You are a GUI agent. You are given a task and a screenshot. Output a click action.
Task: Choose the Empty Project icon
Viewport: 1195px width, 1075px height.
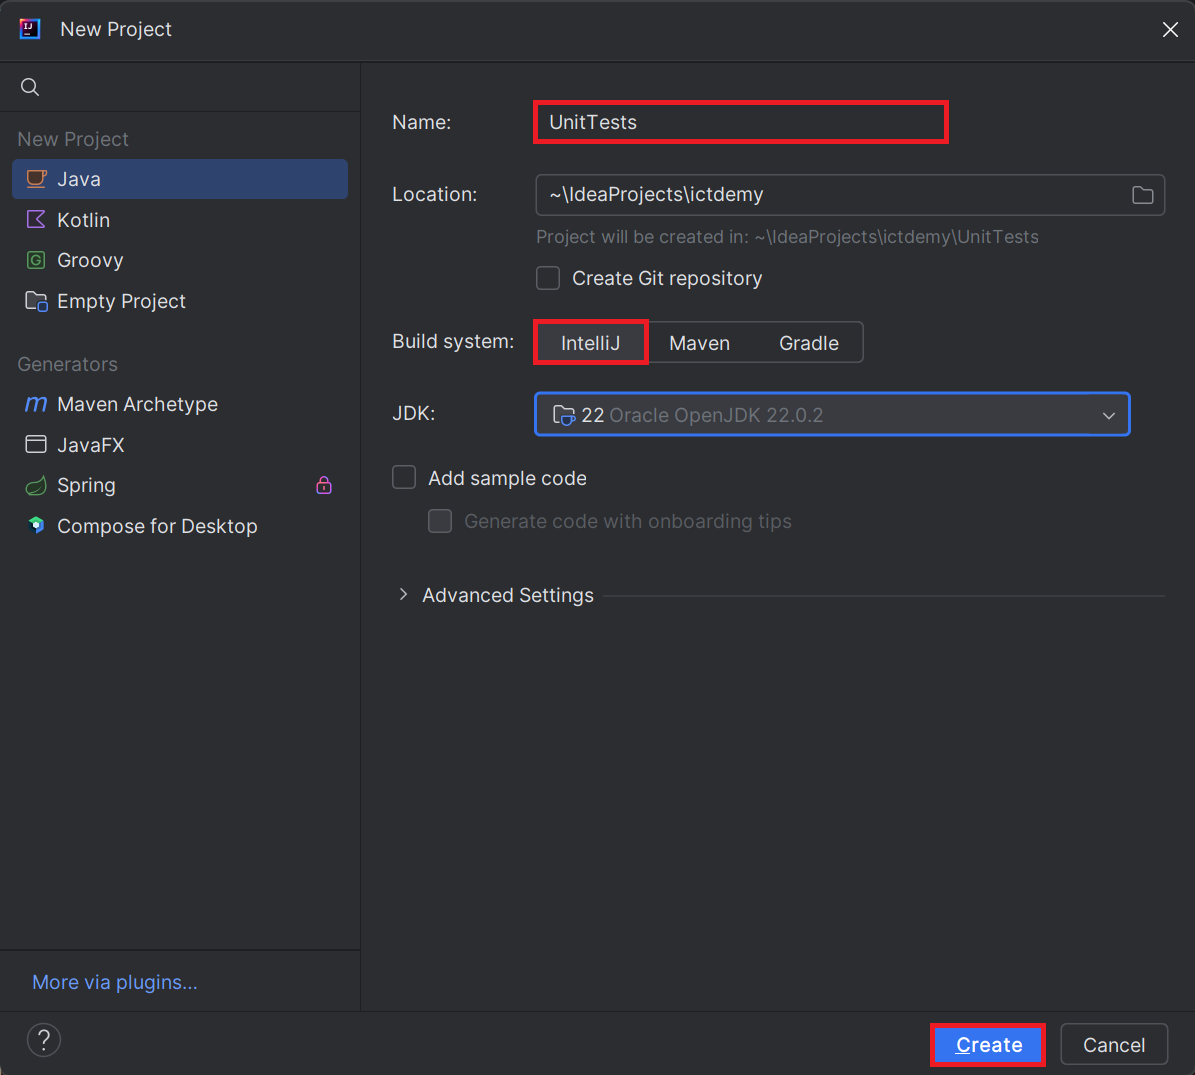point(37,300)
